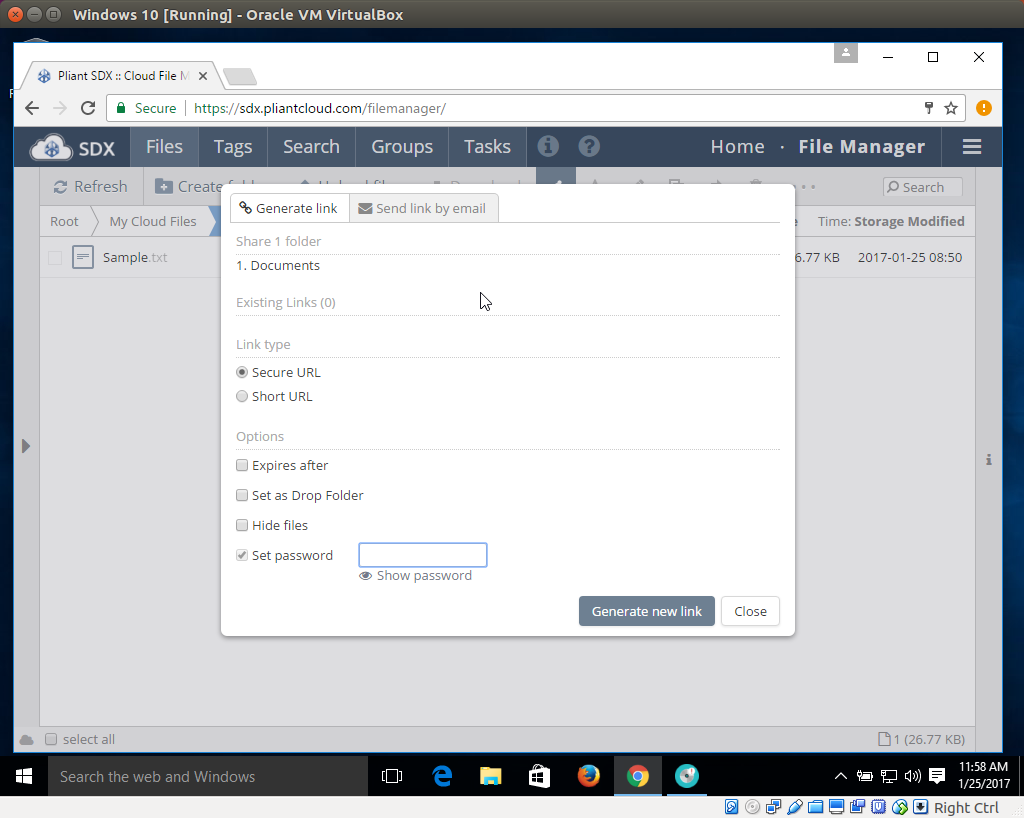Click the Chrome bookmark star icon
The width and height of the screenshot is (1024, 818).
951,108
